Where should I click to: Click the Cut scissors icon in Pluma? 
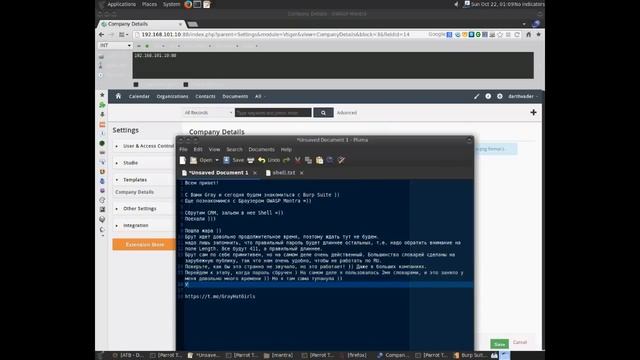click(x=298, y=160)
